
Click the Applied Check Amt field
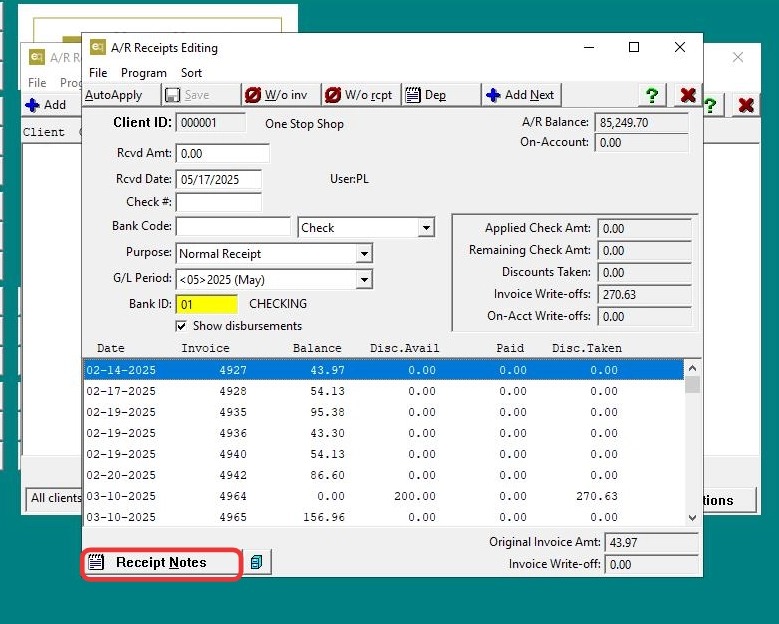644,229
